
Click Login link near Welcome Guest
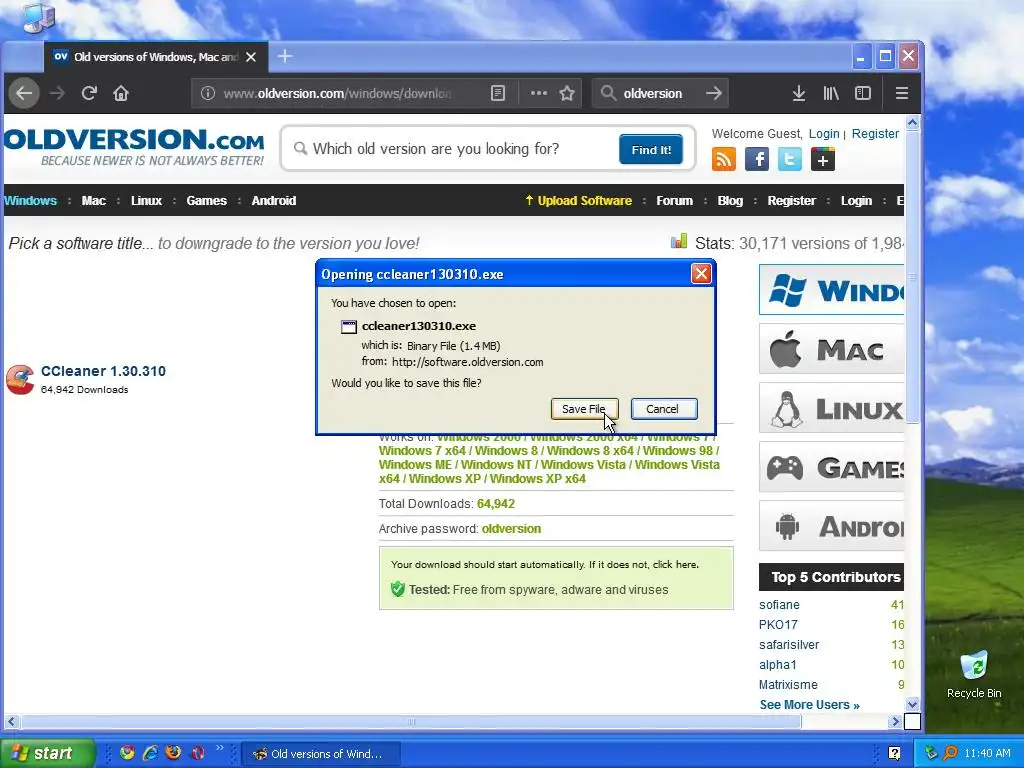tap(824, 133)
